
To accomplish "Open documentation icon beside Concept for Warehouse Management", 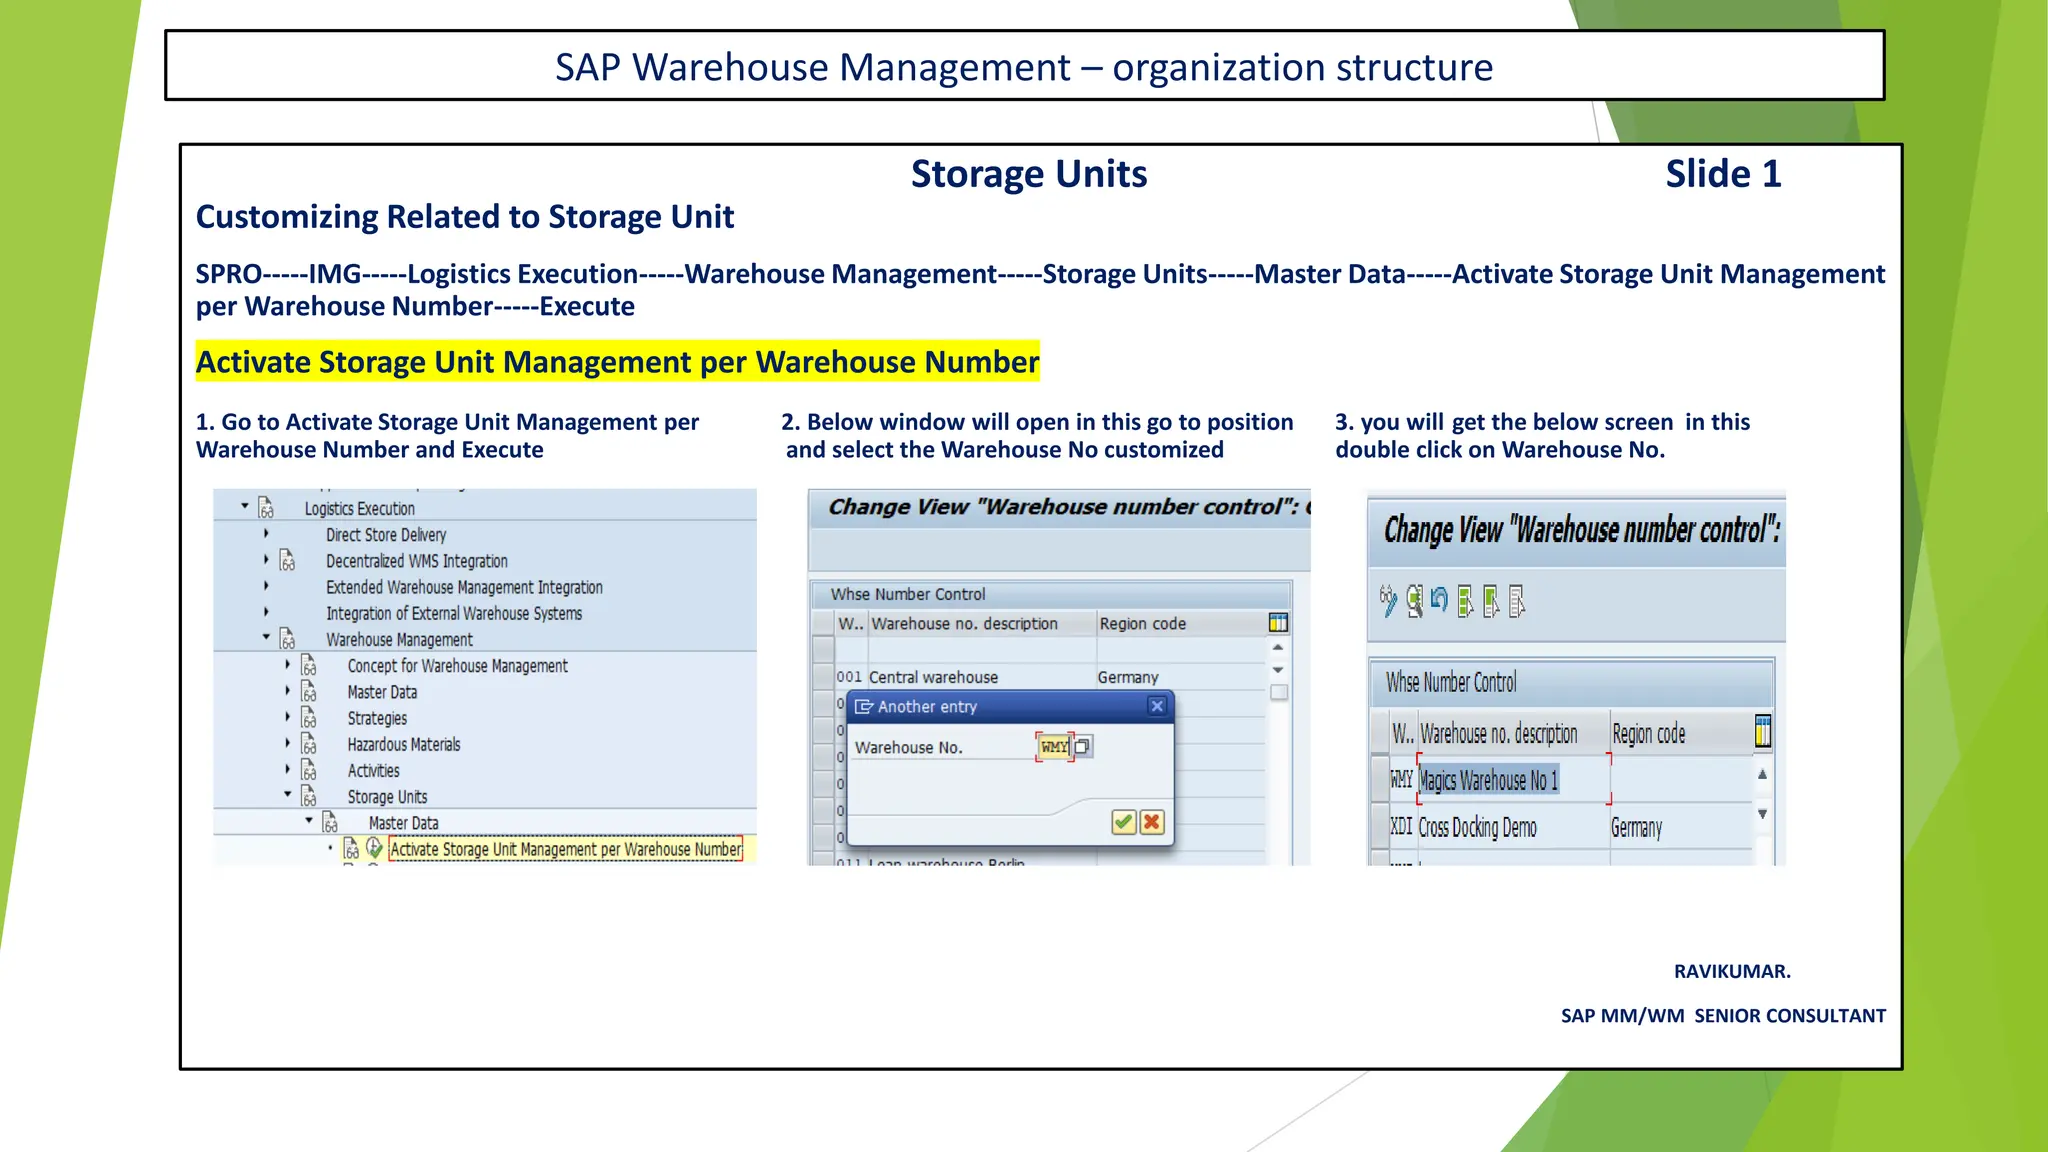I will (309, 665).
